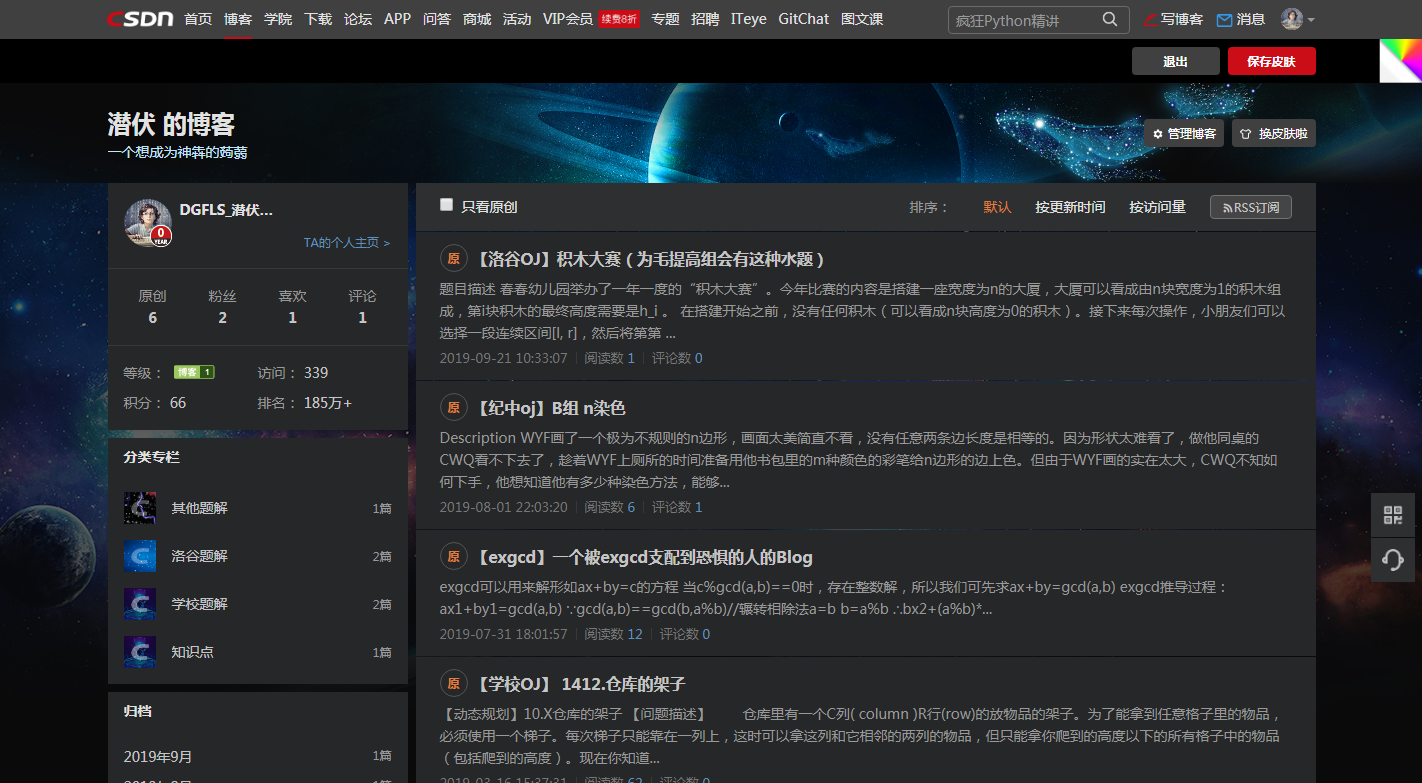Open VIP会员 in top navigation
This screenshot has height=783, width=1422.
(x=568, y=19)
